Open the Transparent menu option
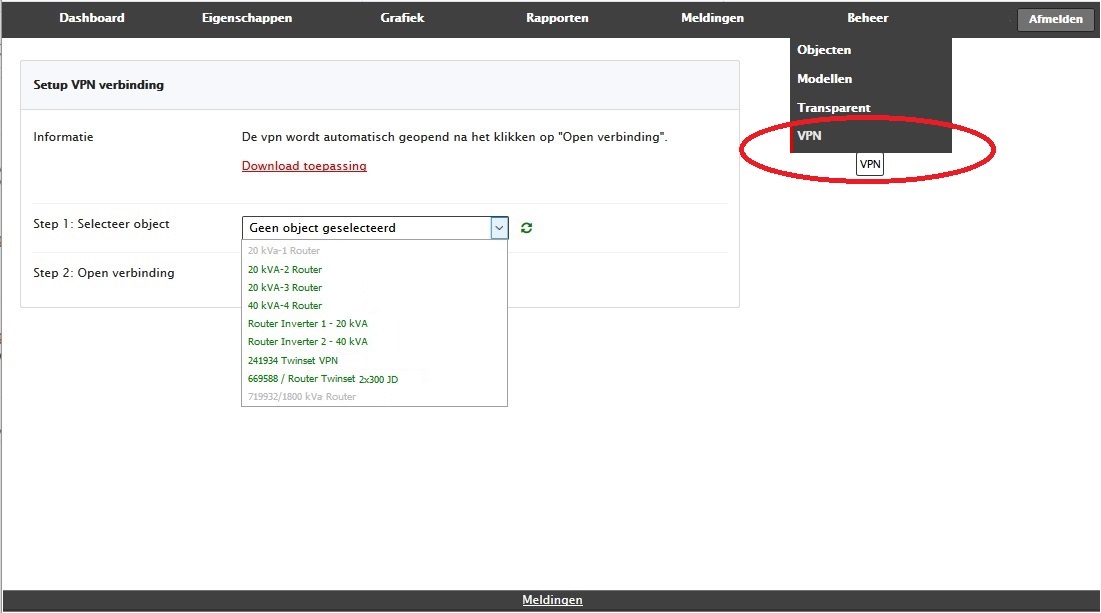1101x613 pixels. [x=832, y=107]
